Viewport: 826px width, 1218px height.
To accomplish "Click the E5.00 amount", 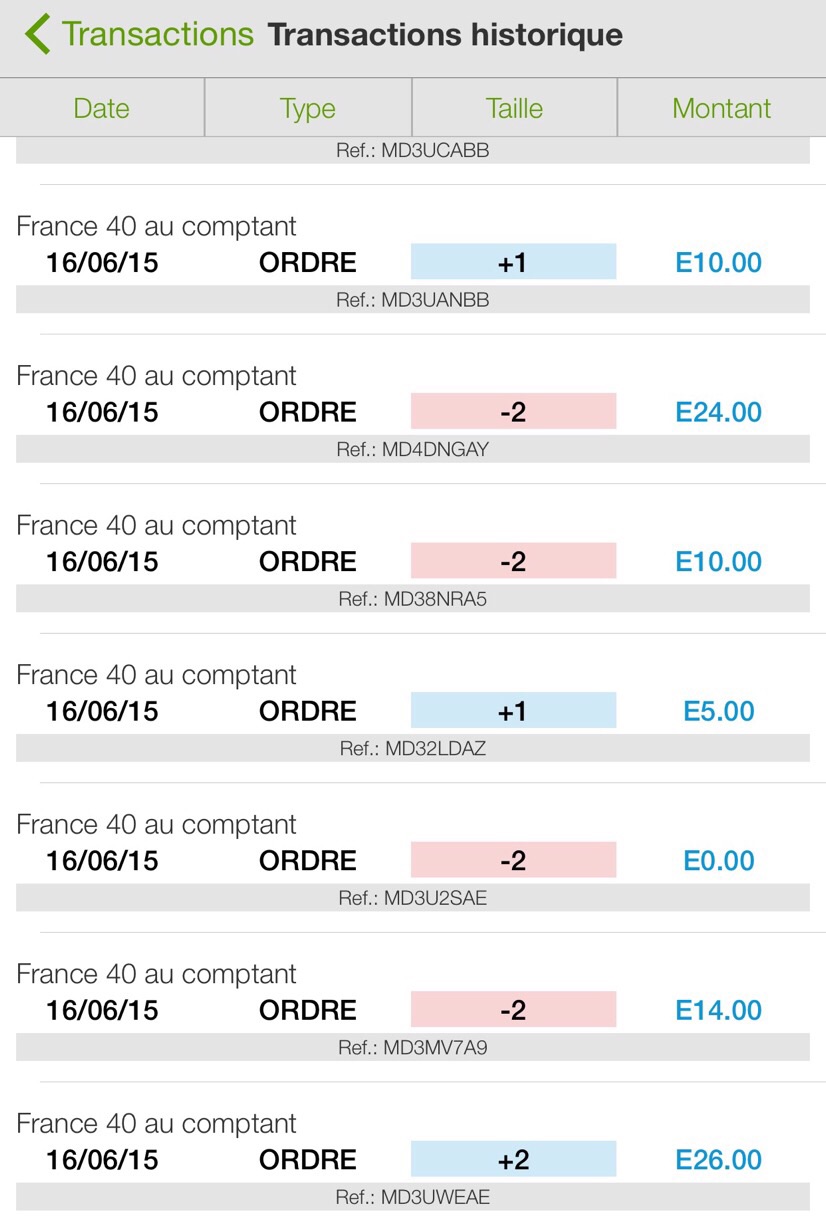I will pyautogui.click(x=719, y=711).
